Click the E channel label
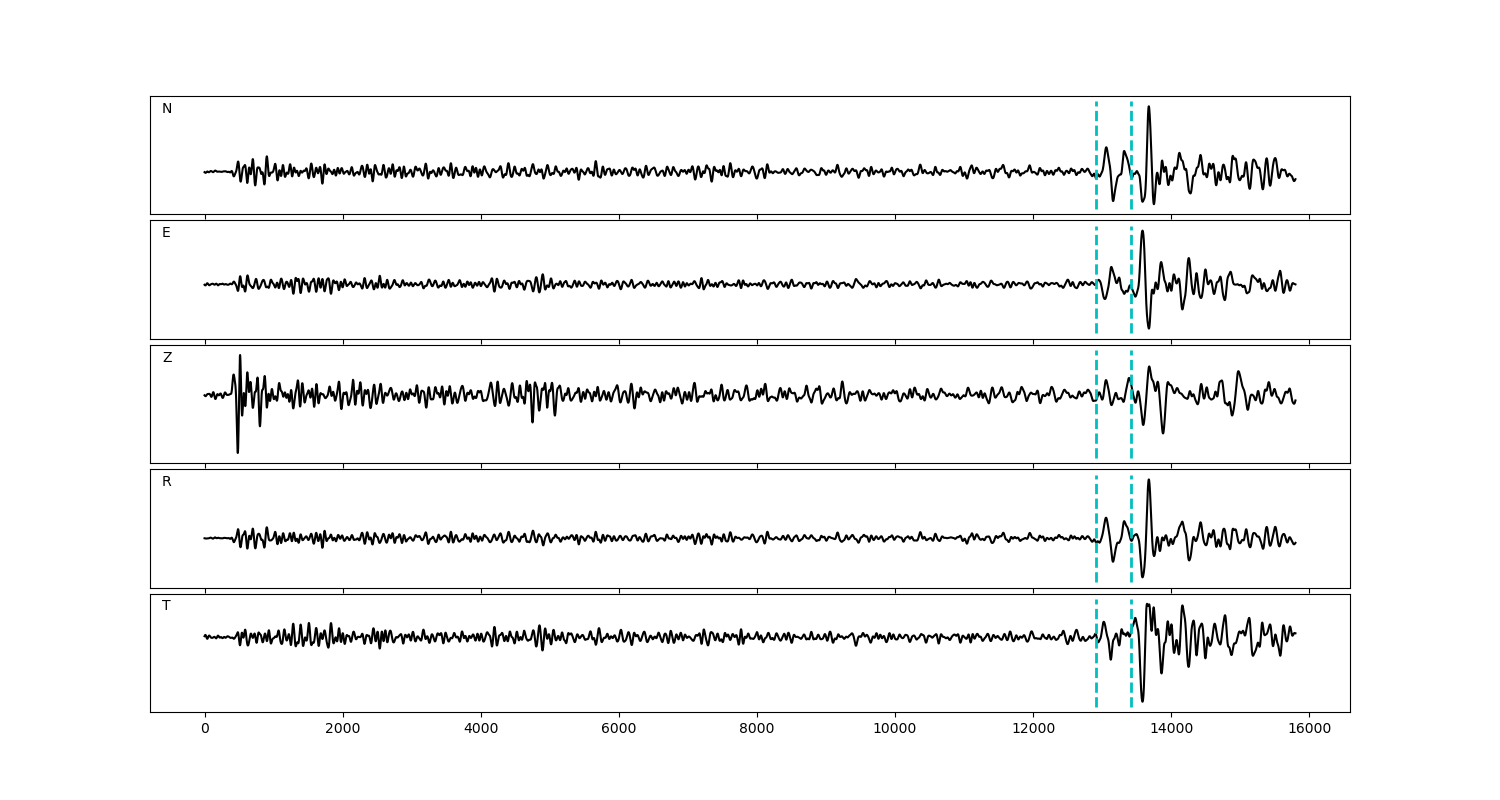The width and height of the screenshot is (1500, 800). click(166, 233)
